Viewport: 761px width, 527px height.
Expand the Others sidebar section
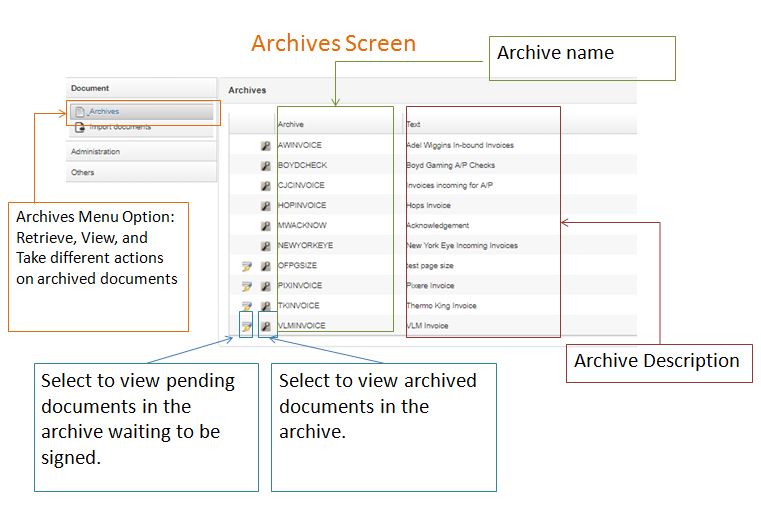point(141,172)
